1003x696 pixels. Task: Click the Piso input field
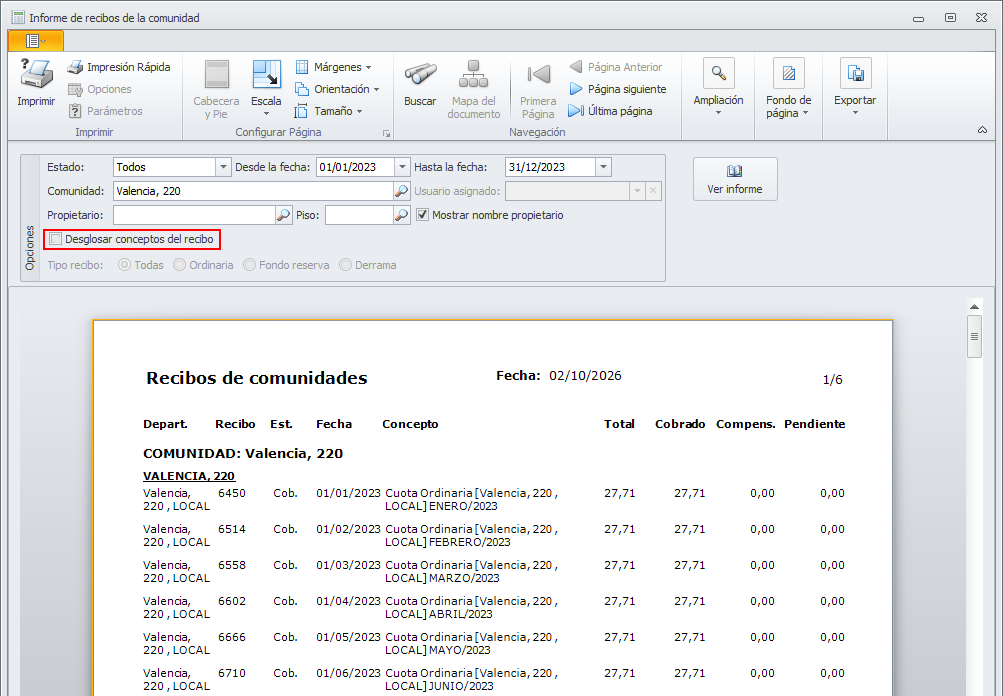359,215
